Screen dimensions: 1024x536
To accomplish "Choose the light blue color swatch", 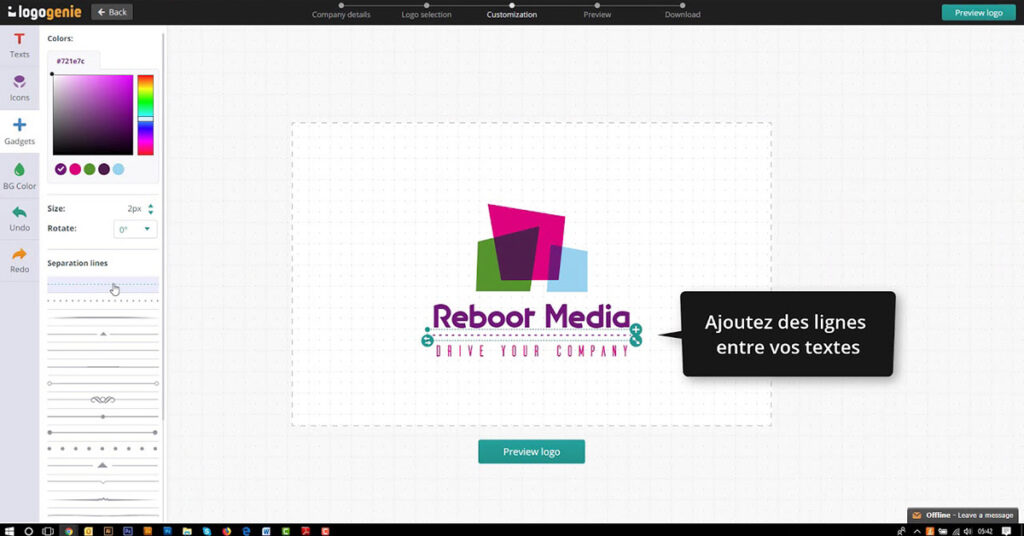I will click(118, 169).
